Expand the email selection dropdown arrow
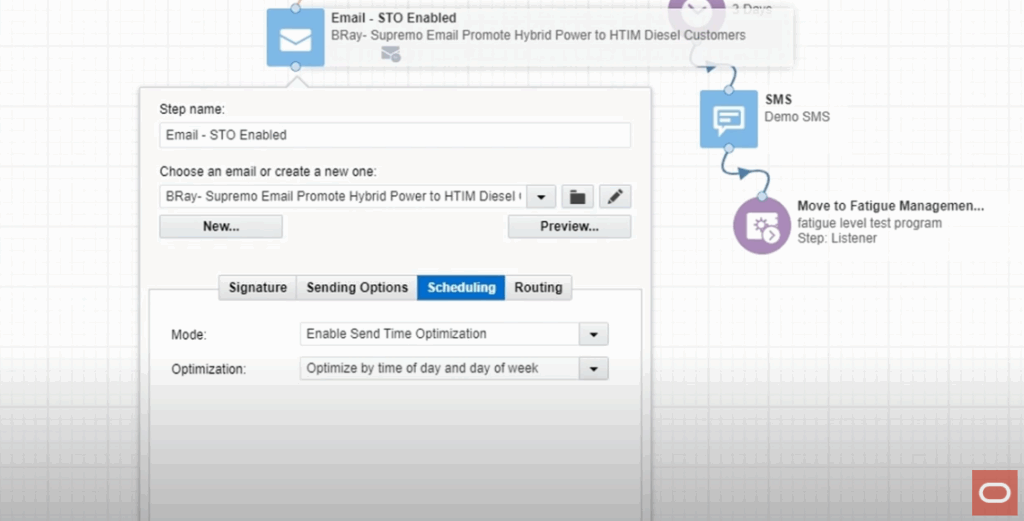Viewport: 1024px width, 521px height. point(541,197)
